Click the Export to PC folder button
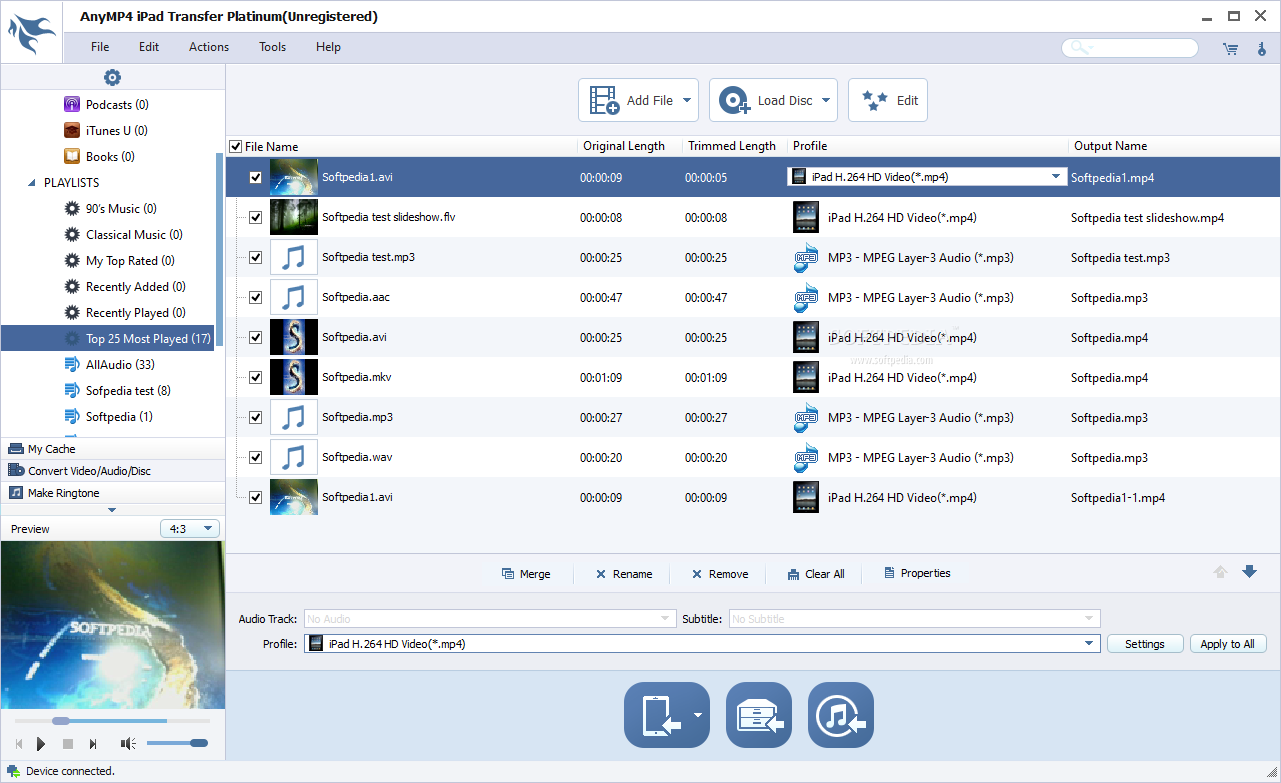 [x=759, y=715]
